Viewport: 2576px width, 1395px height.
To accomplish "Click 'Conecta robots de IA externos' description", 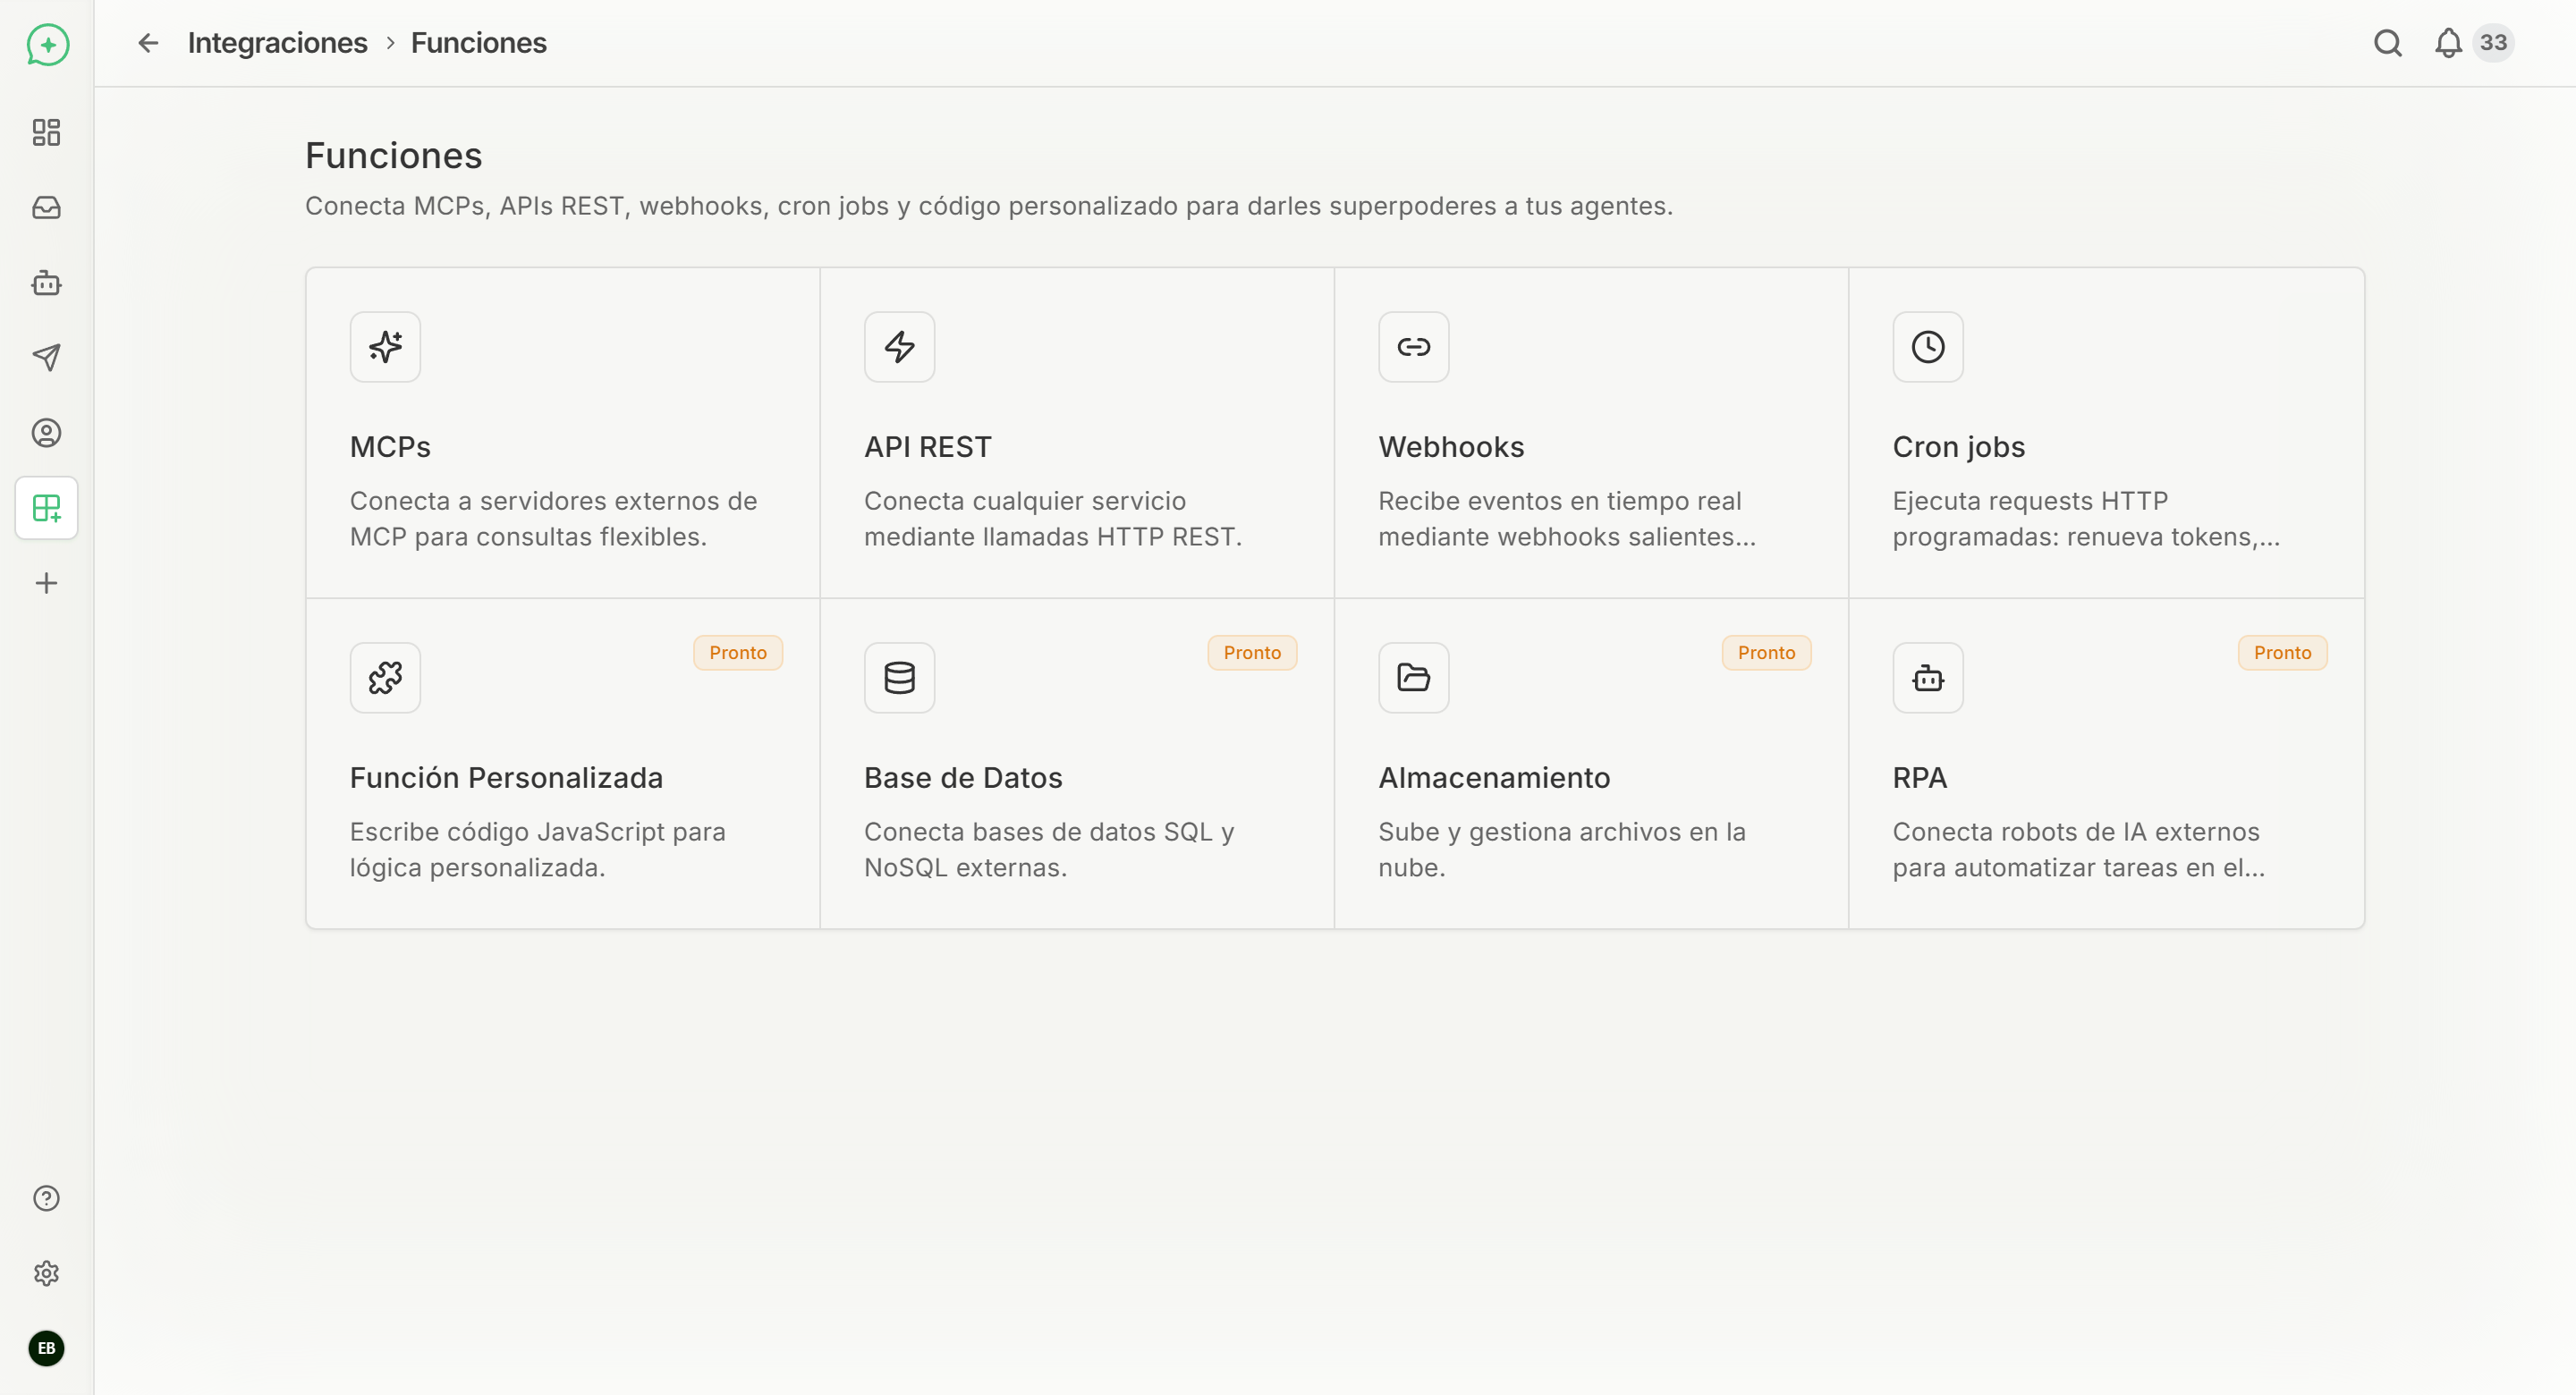I will pos(2078,850).
